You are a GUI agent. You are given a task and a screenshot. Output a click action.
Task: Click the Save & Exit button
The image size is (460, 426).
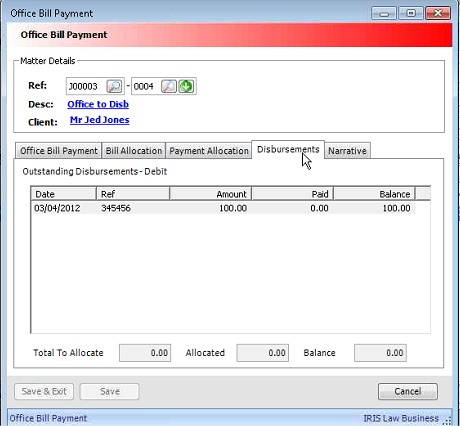pos(44,391)
